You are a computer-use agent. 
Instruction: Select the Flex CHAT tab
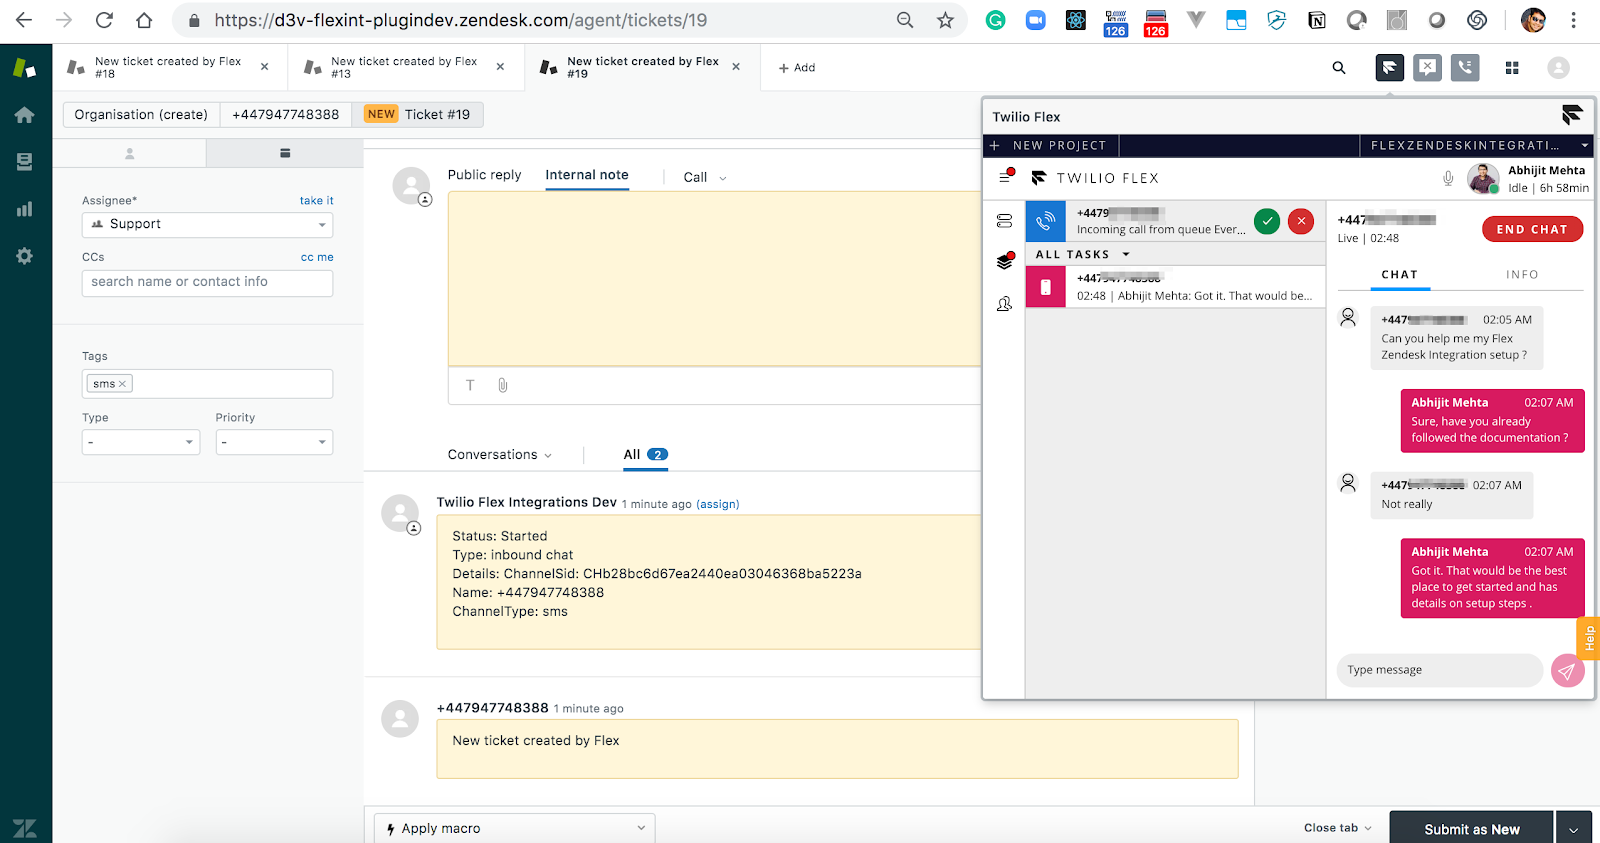point(1400,274)
